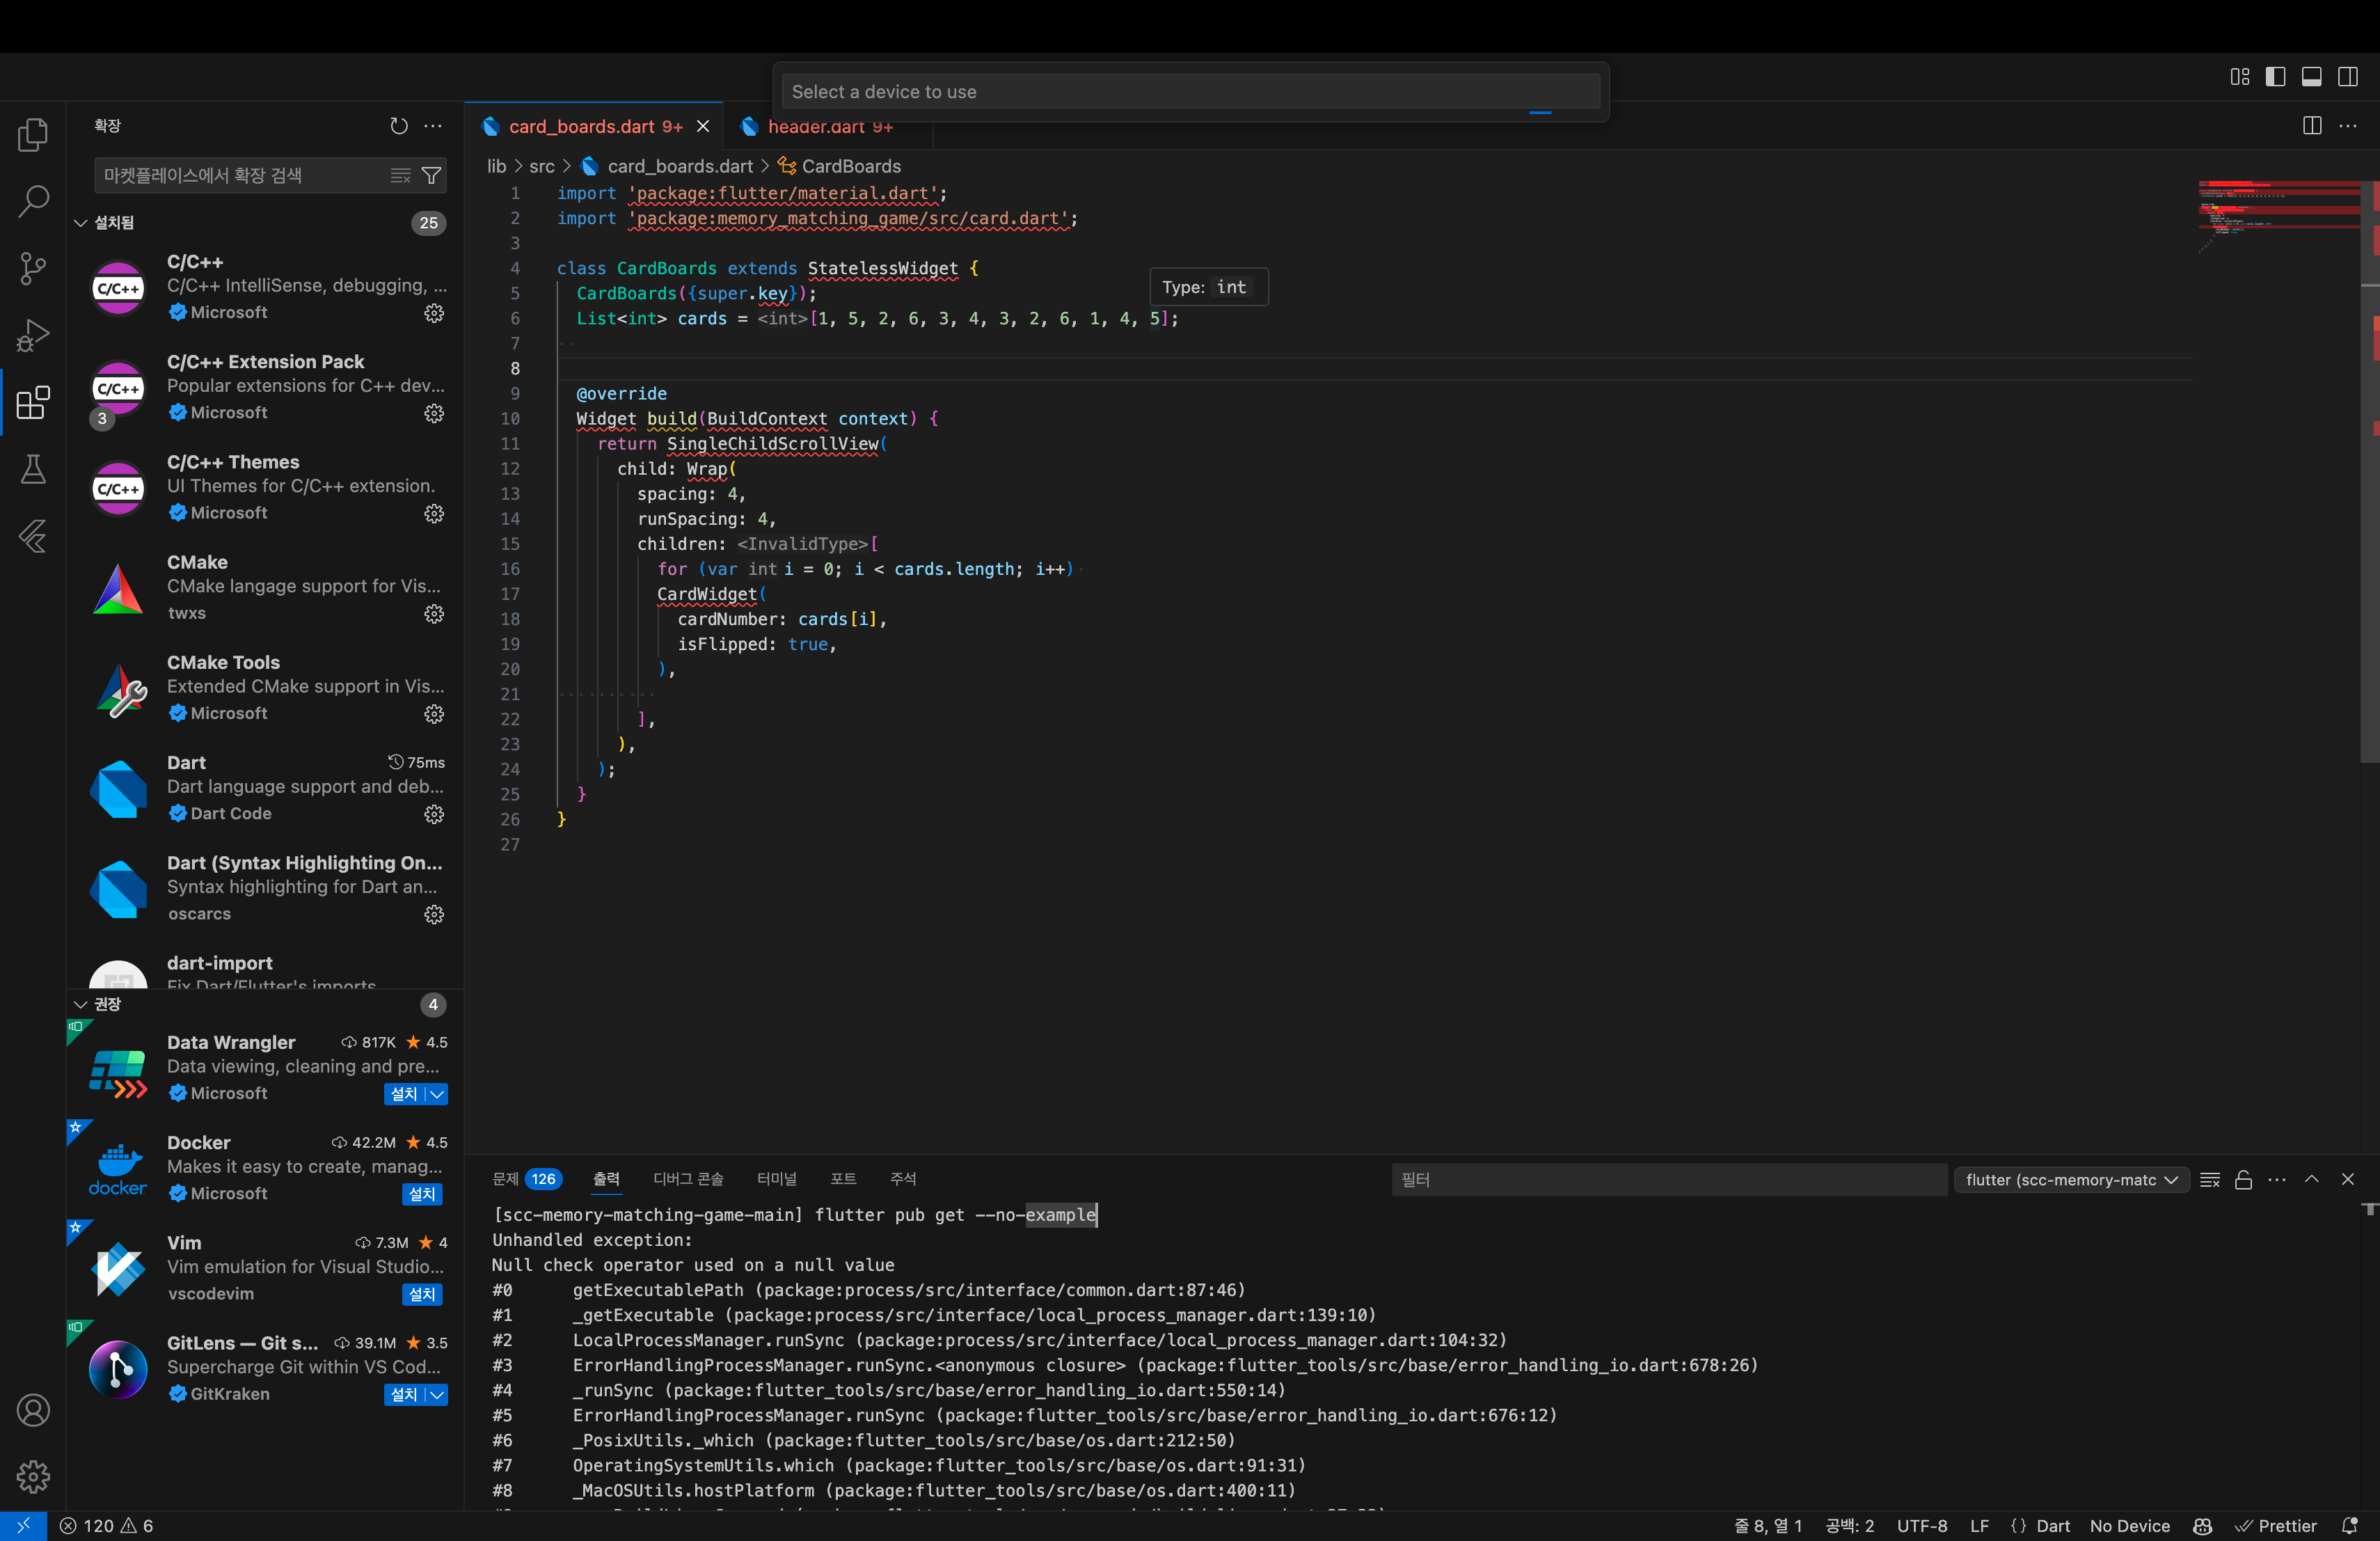Open the Manage gear in activity bar

pos(33,1476)
